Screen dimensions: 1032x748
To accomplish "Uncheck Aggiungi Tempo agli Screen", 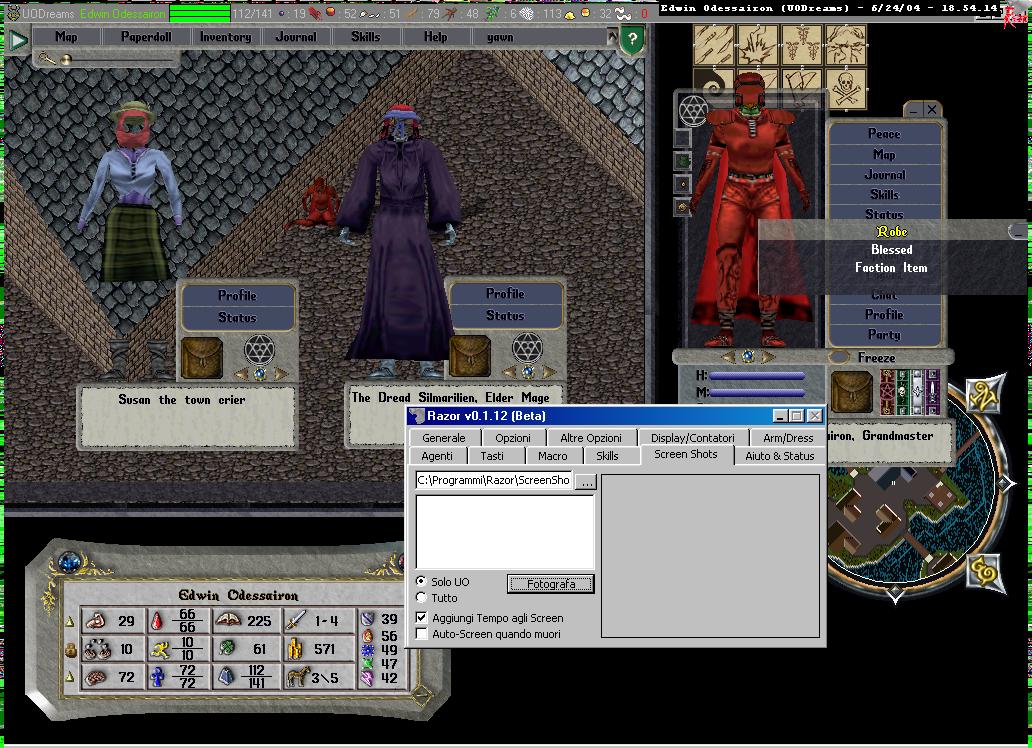I will tap(422, 618).
